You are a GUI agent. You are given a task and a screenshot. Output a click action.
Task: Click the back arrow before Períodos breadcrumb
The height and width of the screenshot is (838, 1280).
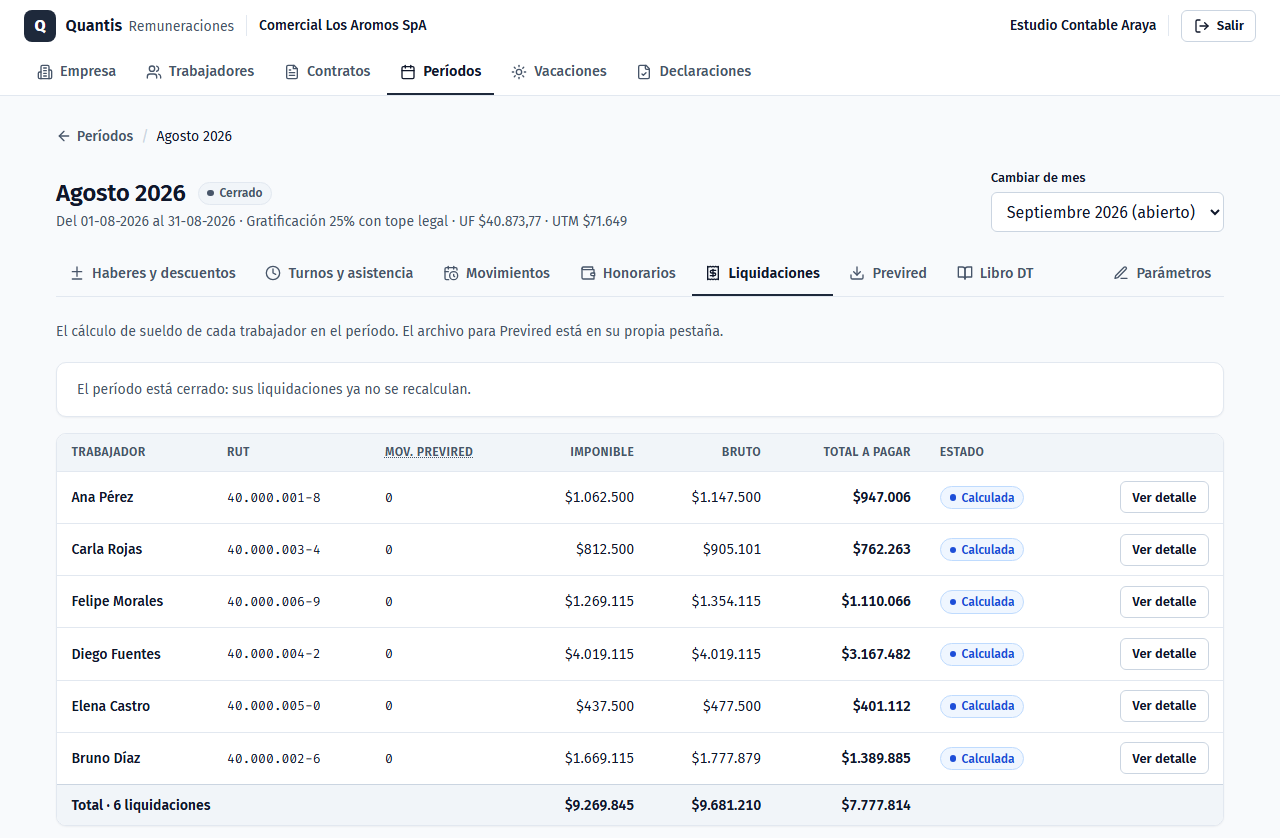coord(64,136)
